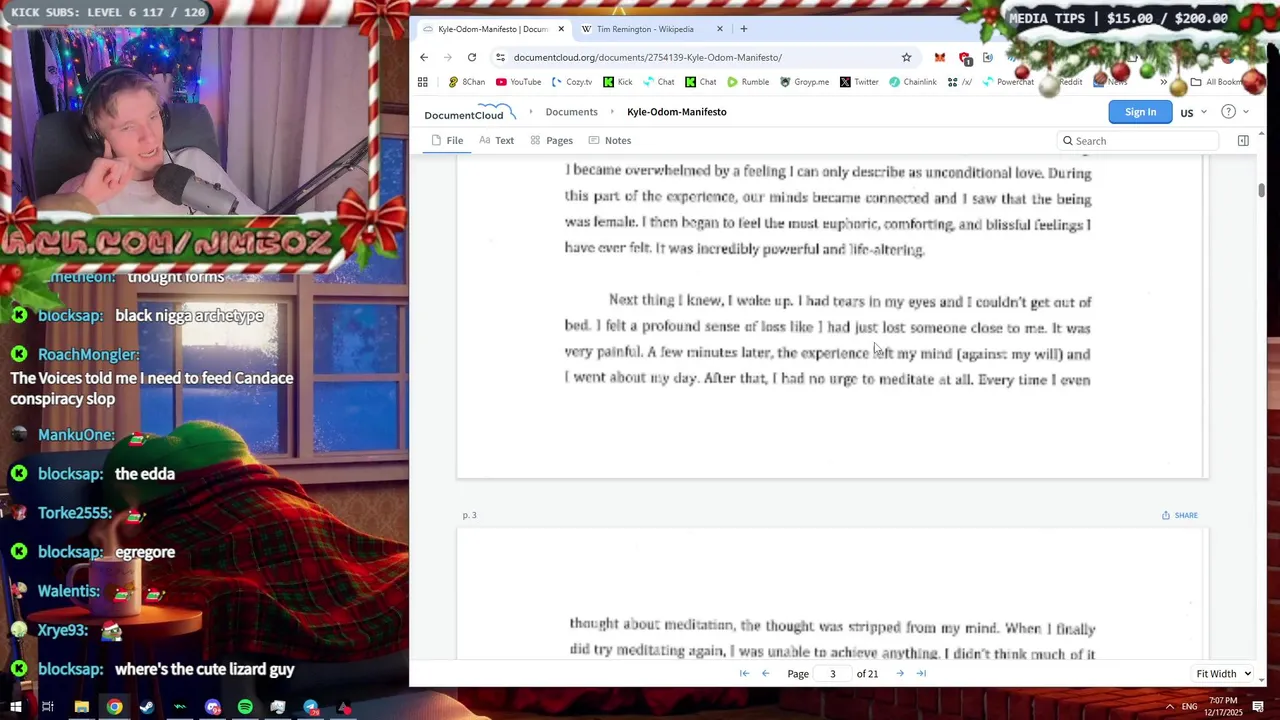View site information icon in address bar
The image size is (1280, 720).
500,57
